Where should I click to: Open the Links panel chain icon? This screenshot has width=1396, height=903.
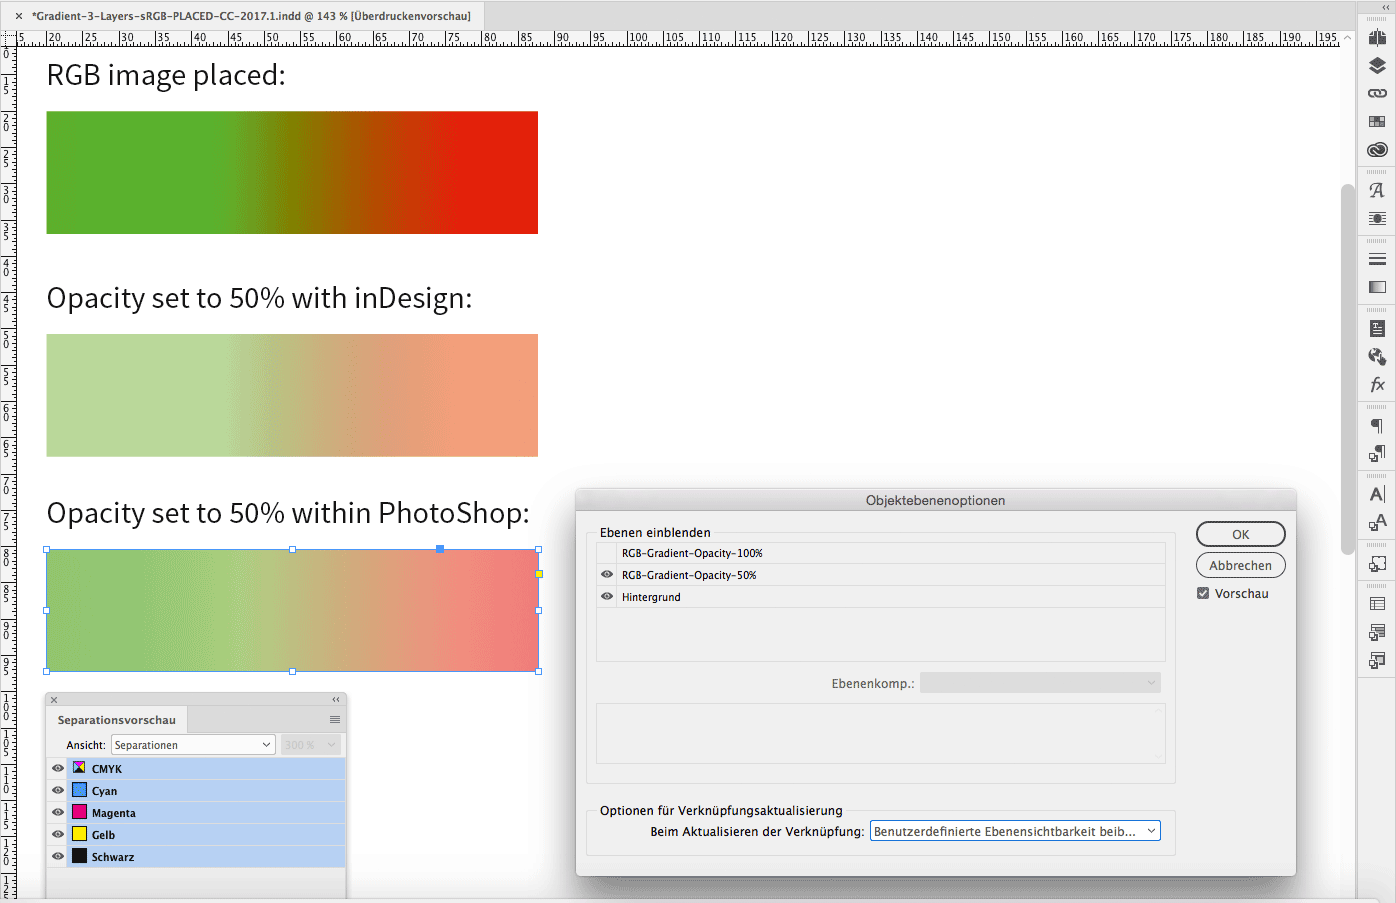(x=1377, y=93)
